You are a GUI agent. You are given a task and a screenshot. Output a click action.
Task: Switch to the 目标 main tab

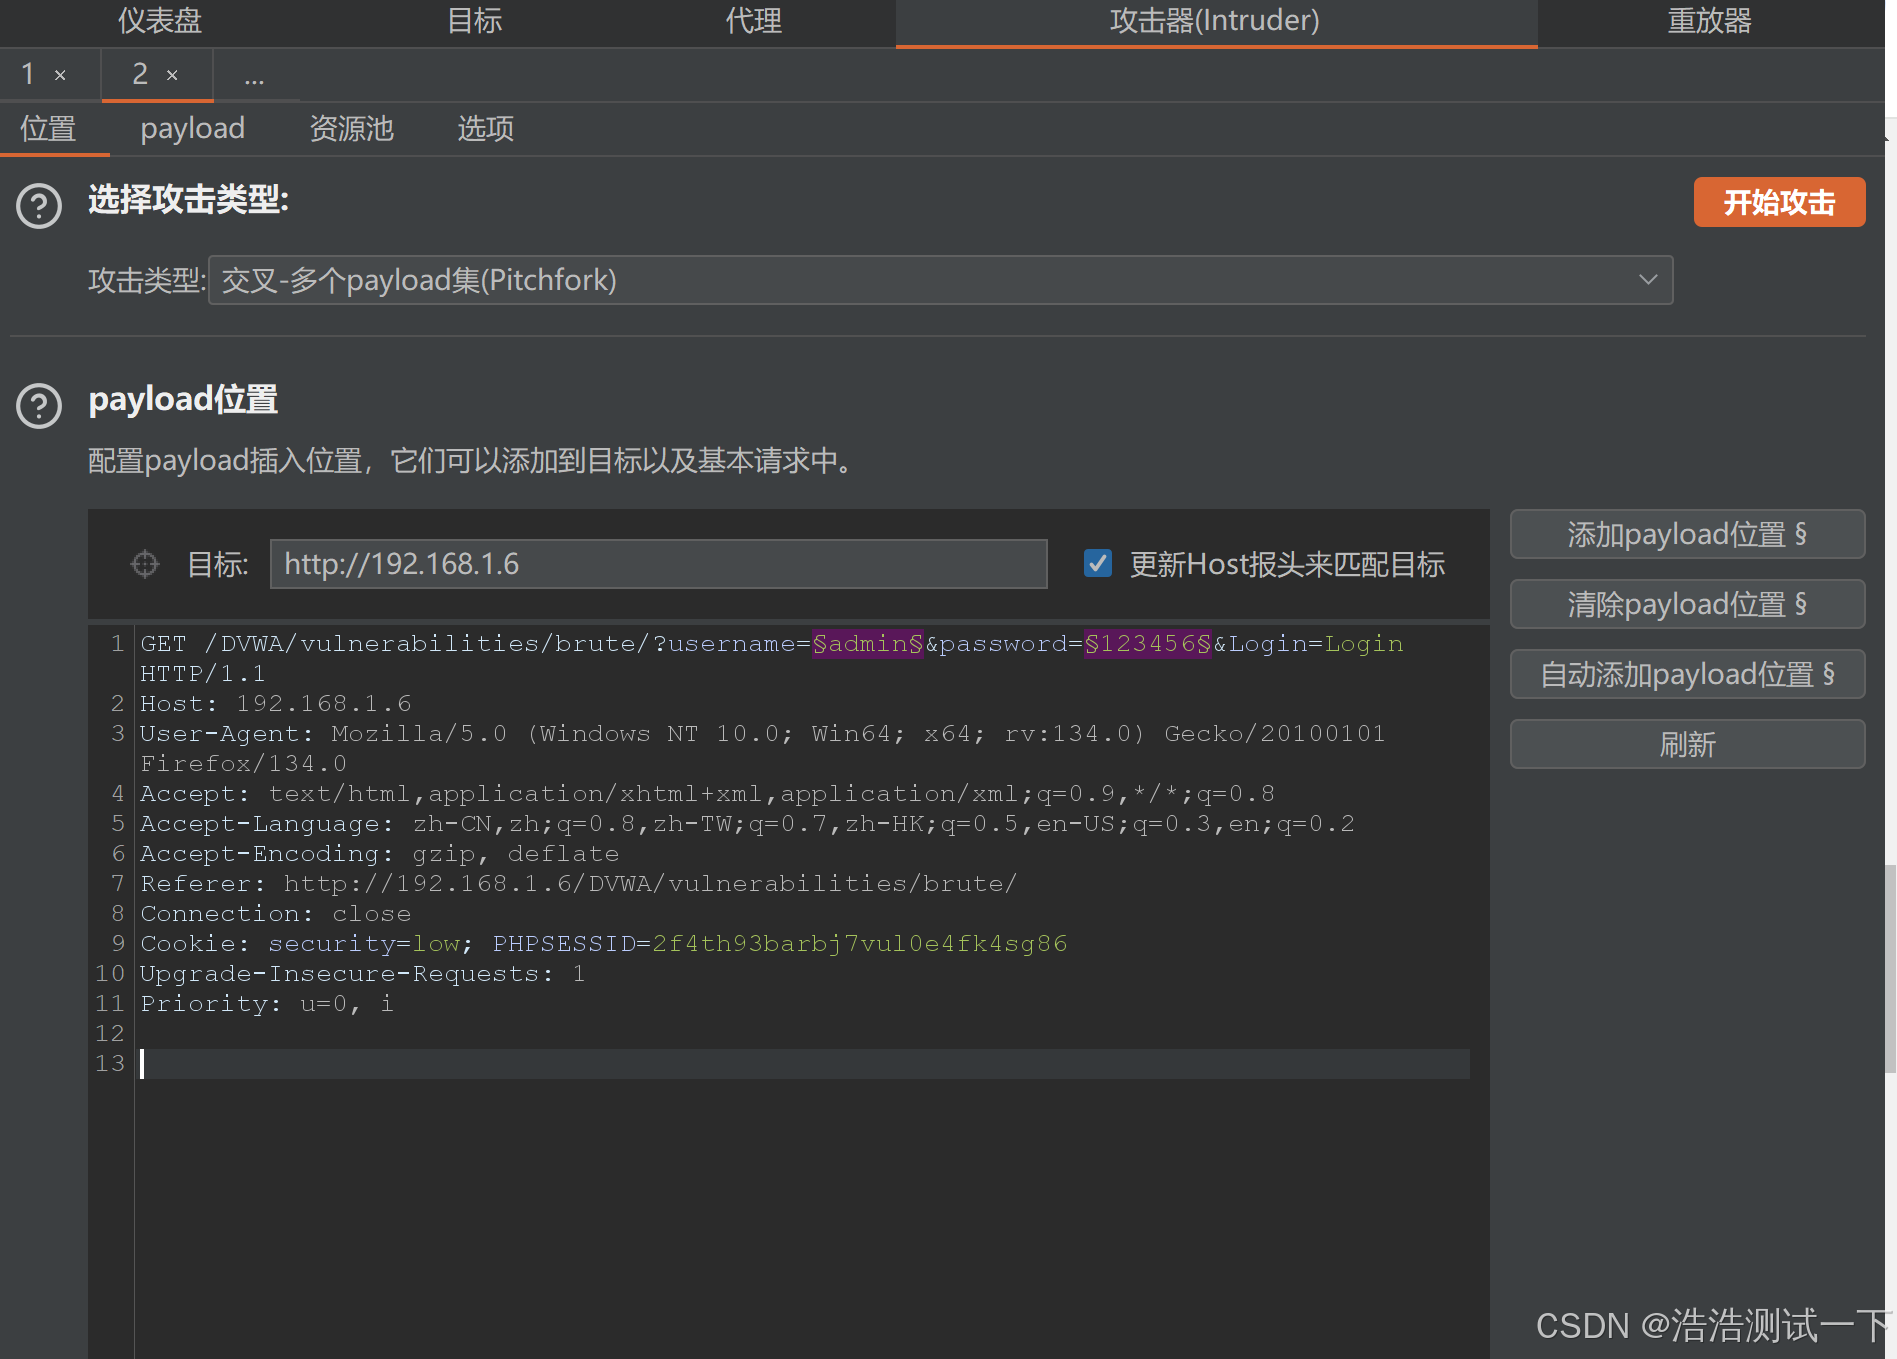pyautogui.click(x=474, y=21)
